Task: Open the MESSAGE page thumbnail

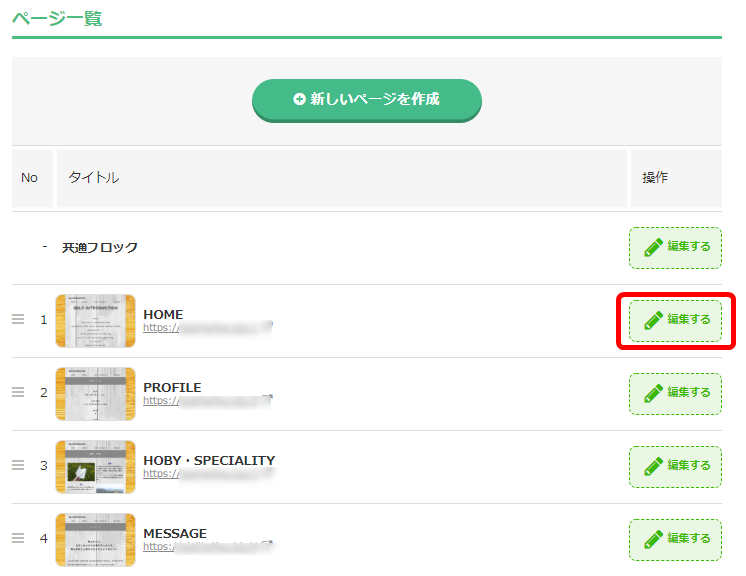Action: click(x=96, y=539)
